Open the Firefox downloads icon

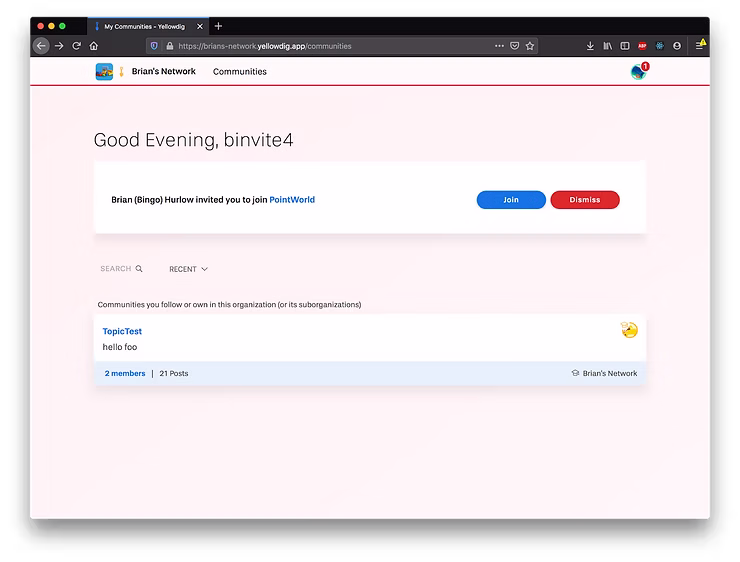click(590, 46)
